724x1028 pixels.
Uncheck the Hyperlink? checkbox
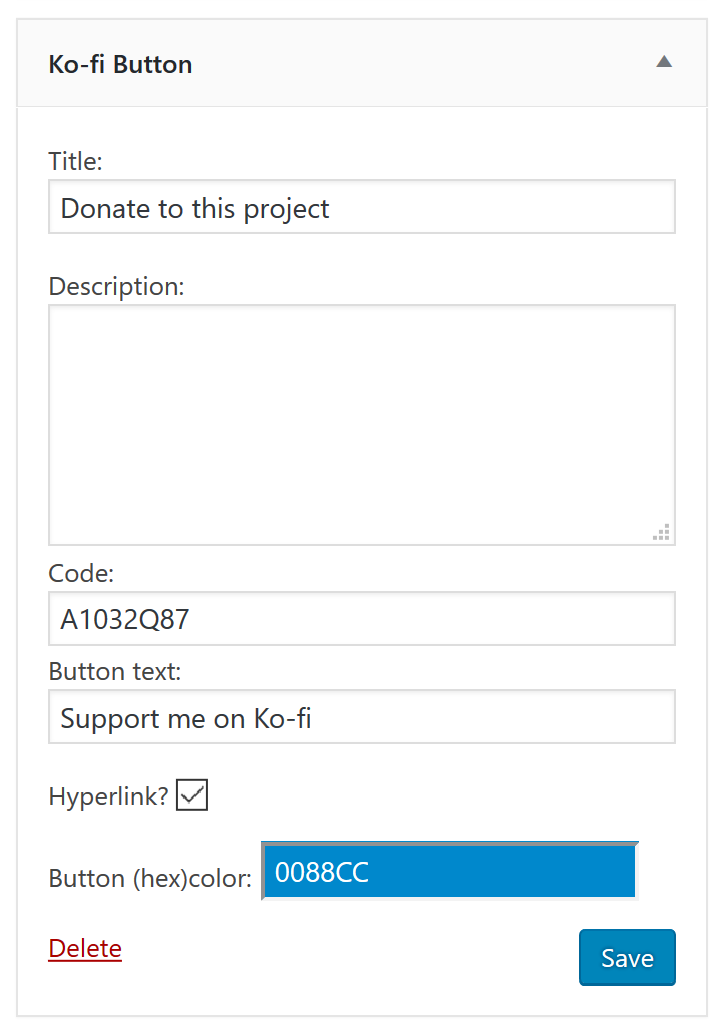coord(192,795)
